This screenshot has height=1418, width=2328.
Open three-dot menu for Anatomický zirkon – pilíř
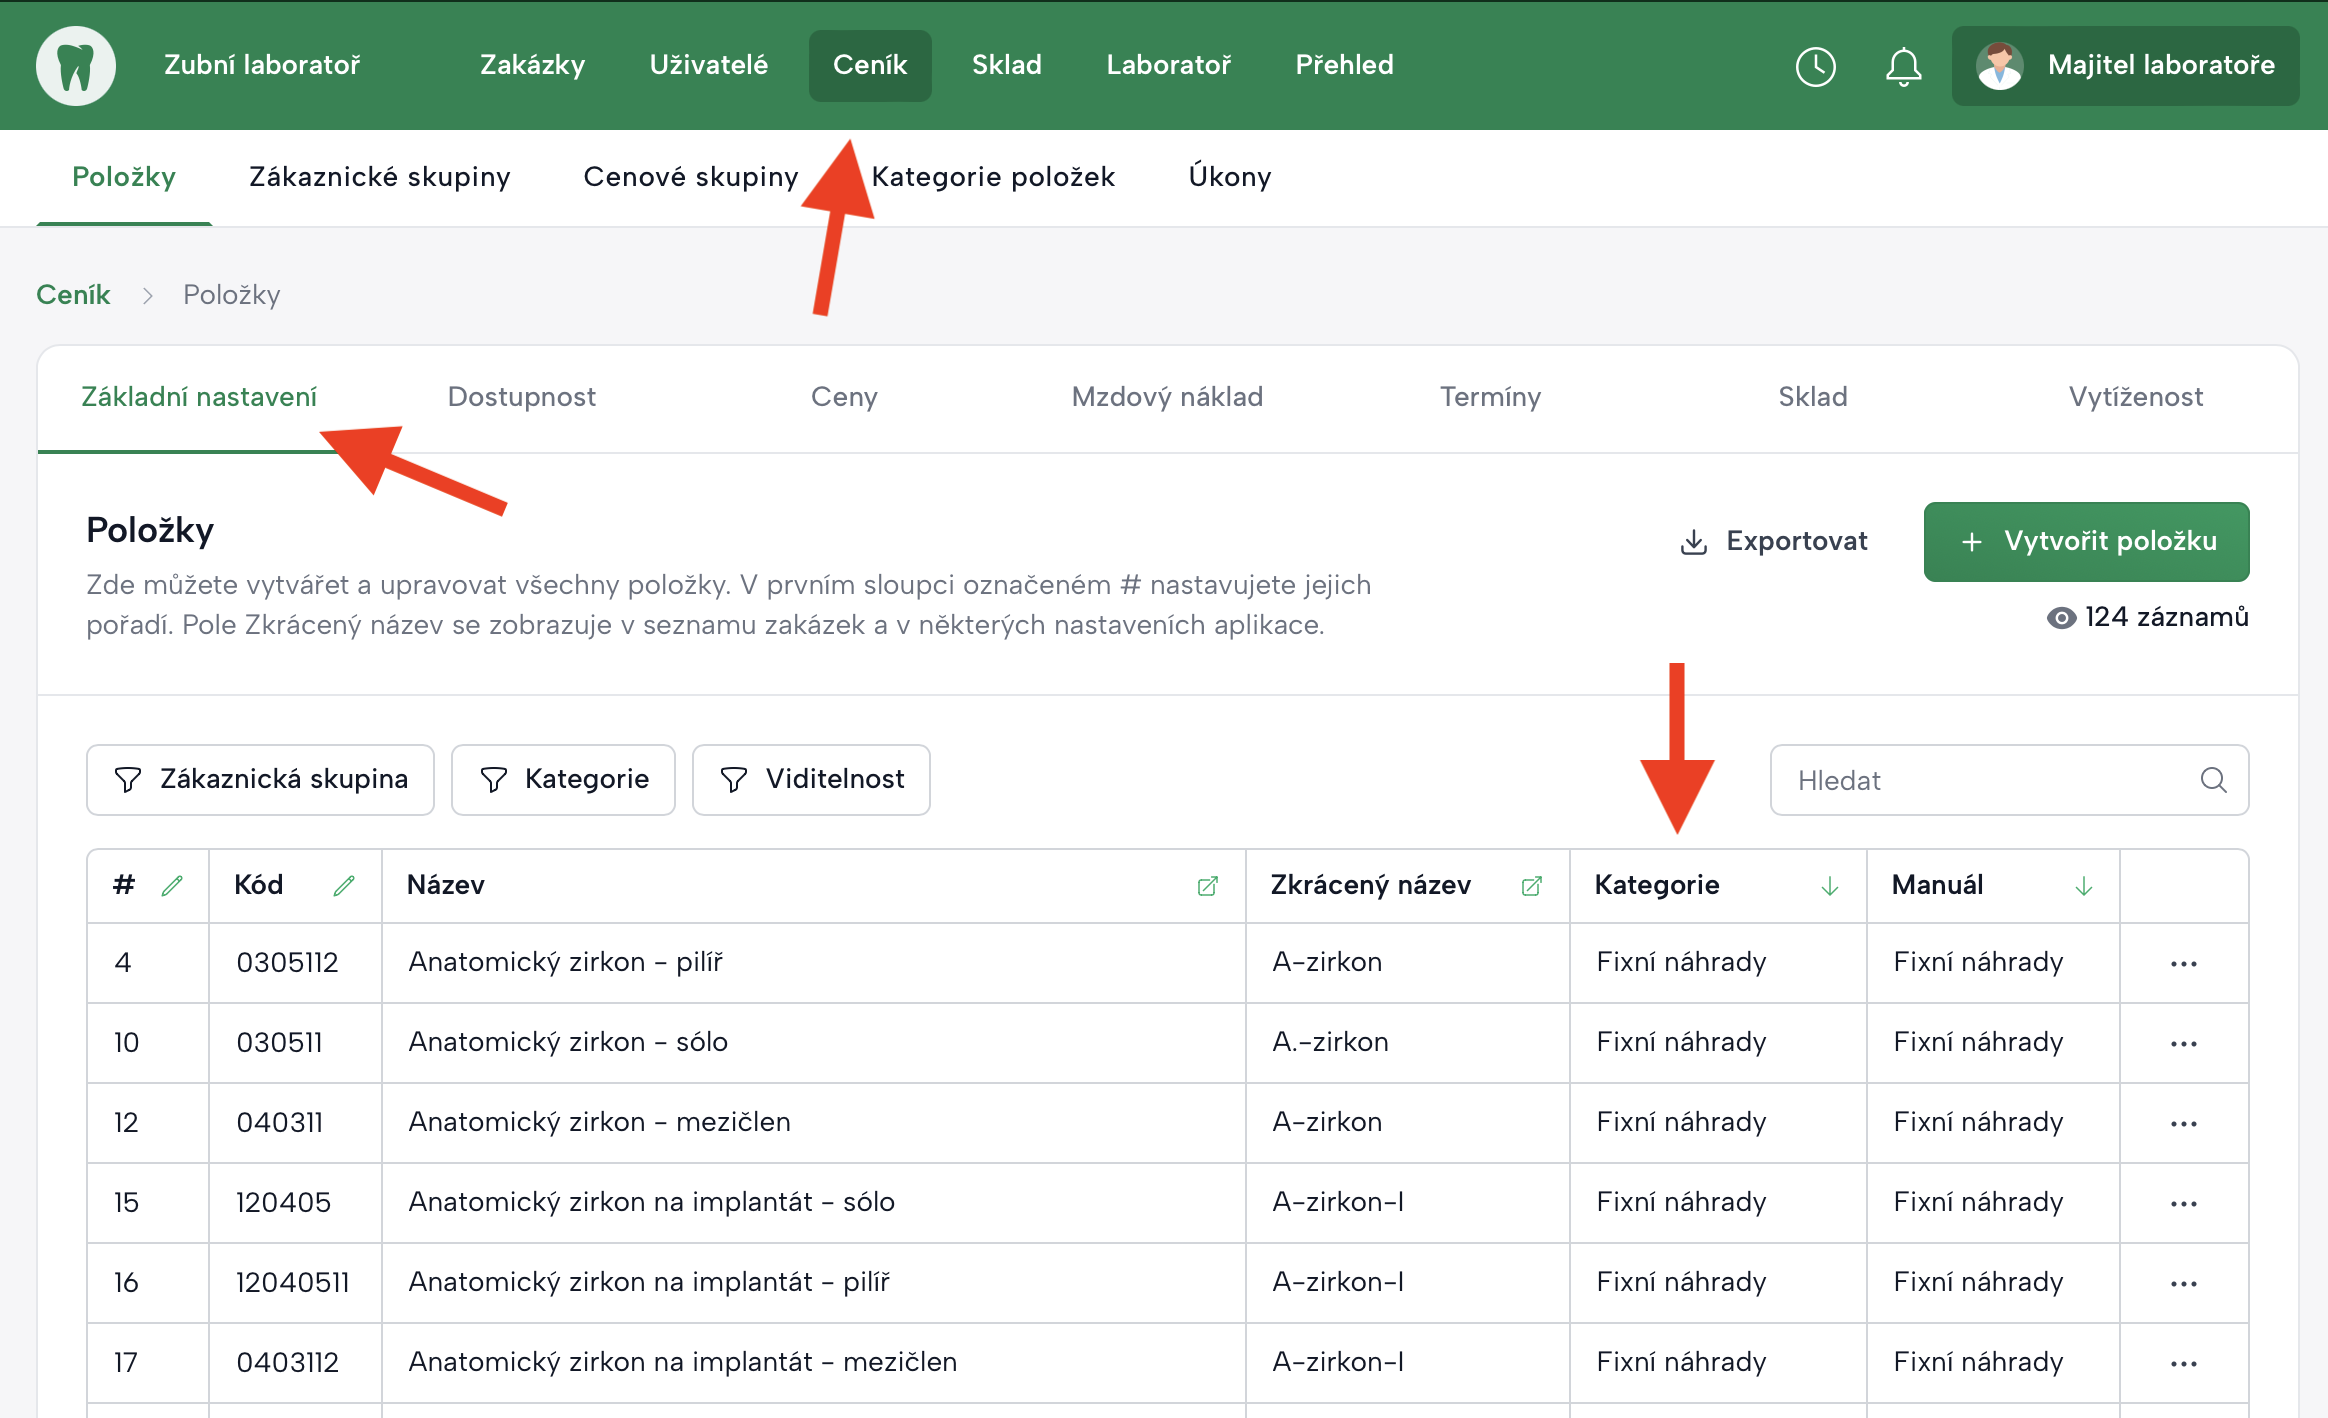point(2183,964)
